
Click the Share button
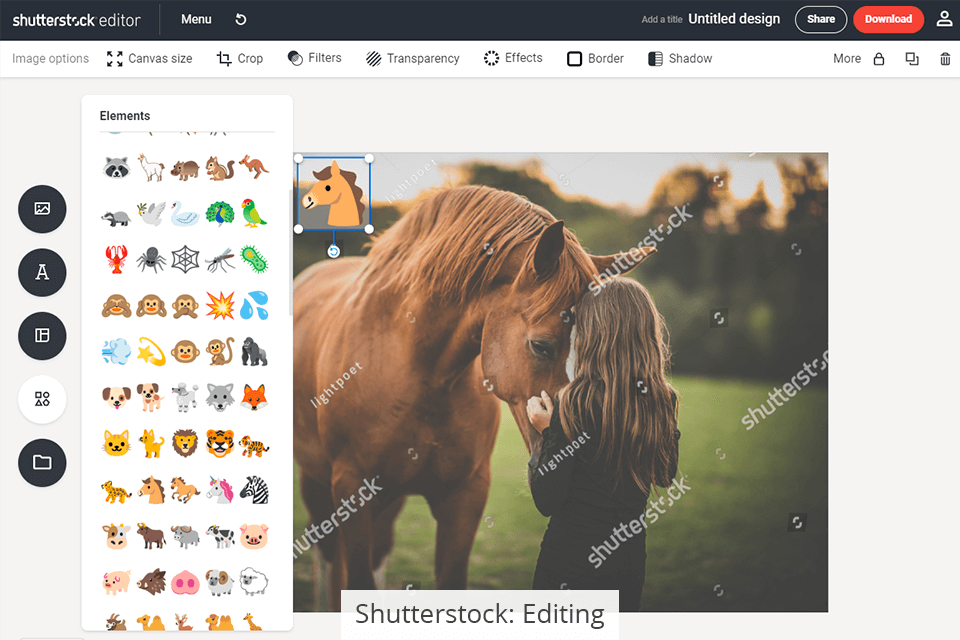(820, 19)
